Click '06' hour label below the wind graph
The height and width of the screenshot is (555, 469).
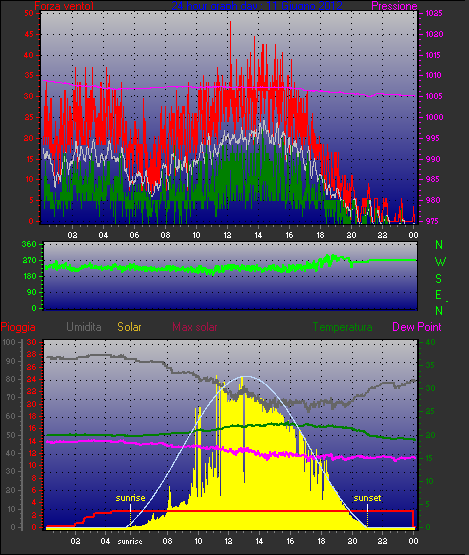134,235
